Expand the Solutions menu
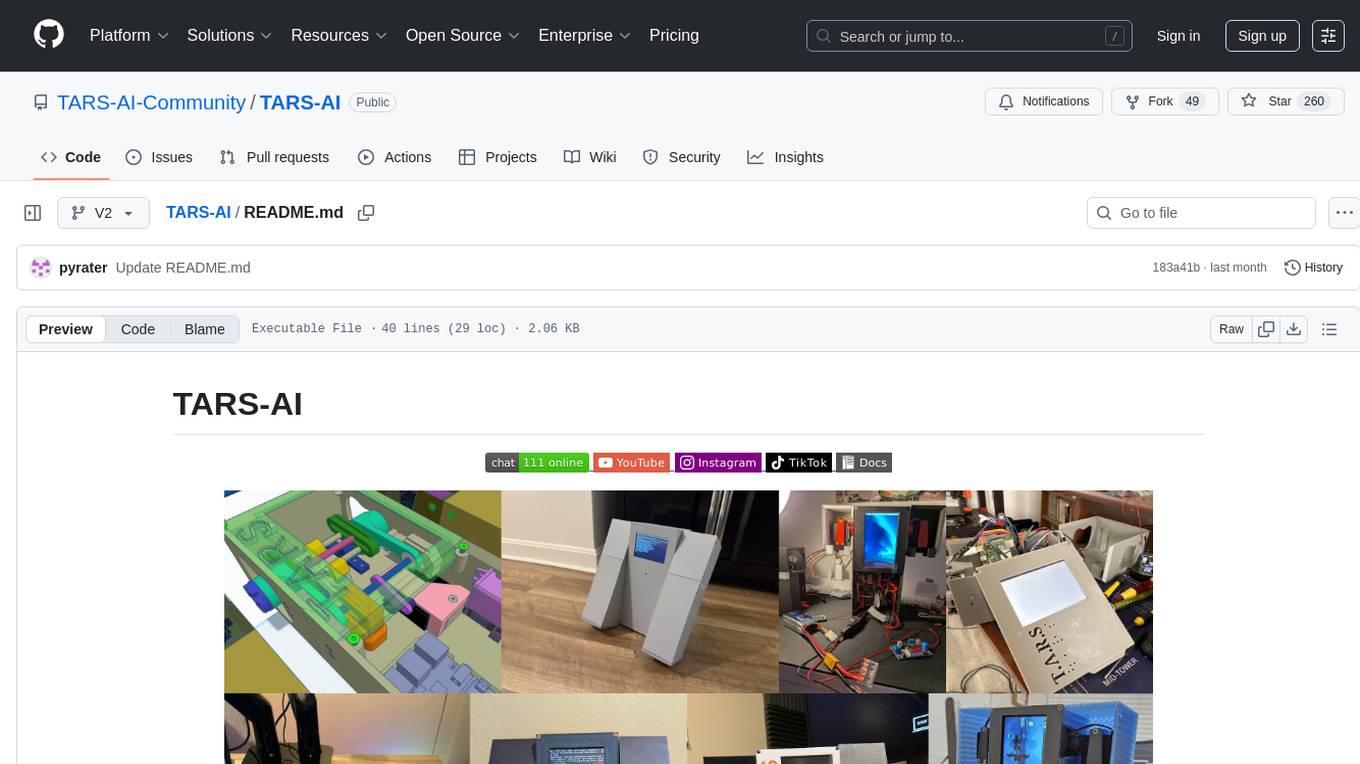Screen dimensions: 1360x764 (230, 35)
